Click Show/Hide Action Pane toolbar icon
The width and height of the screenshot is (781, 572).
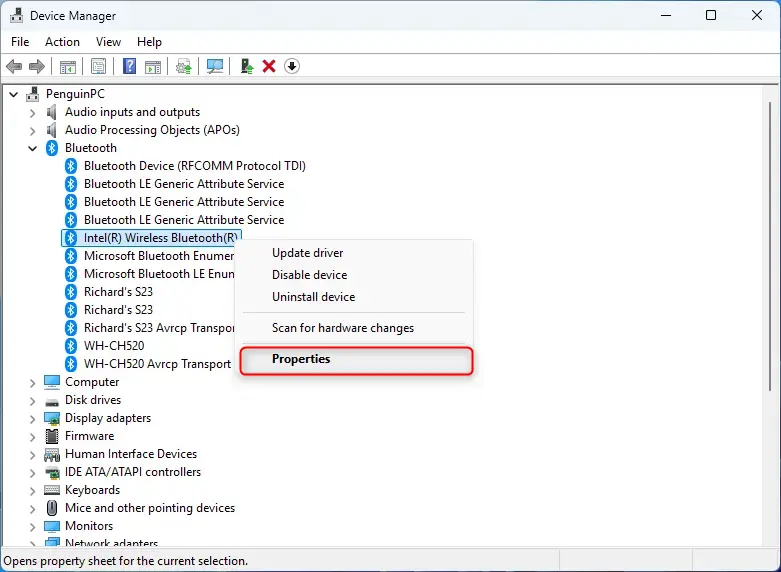153,66
